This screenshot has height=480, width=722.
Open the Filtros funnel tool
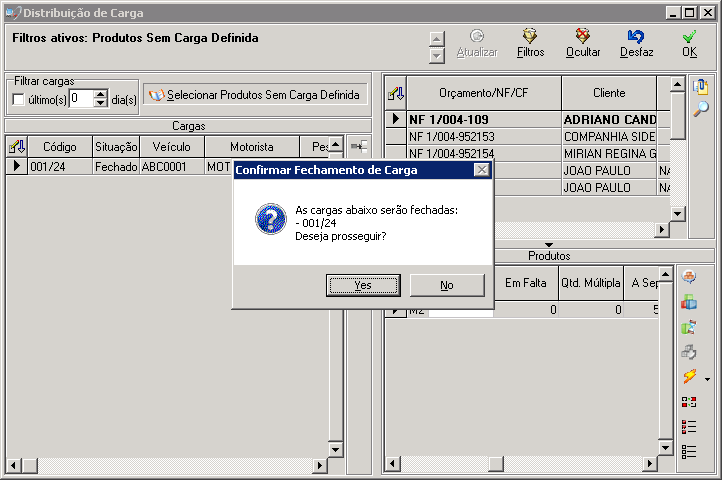530,44
